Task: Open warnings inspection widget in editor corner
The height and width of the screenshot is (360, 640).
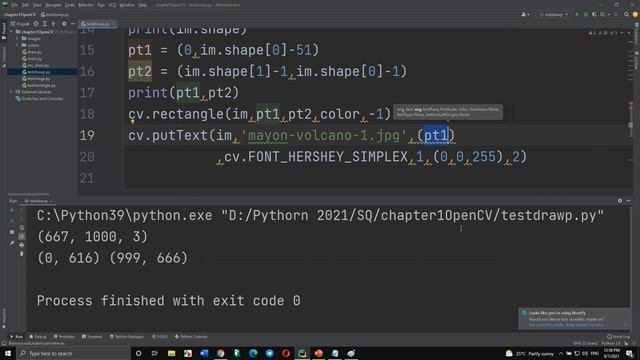Action: click(603, 33)
